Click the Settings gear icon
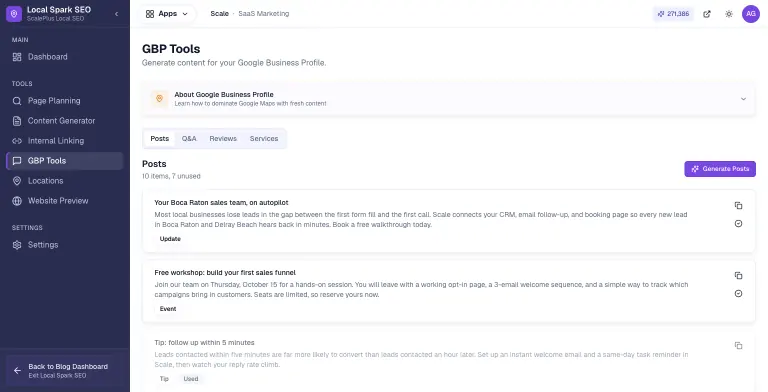768x392 pixels. 17,245
